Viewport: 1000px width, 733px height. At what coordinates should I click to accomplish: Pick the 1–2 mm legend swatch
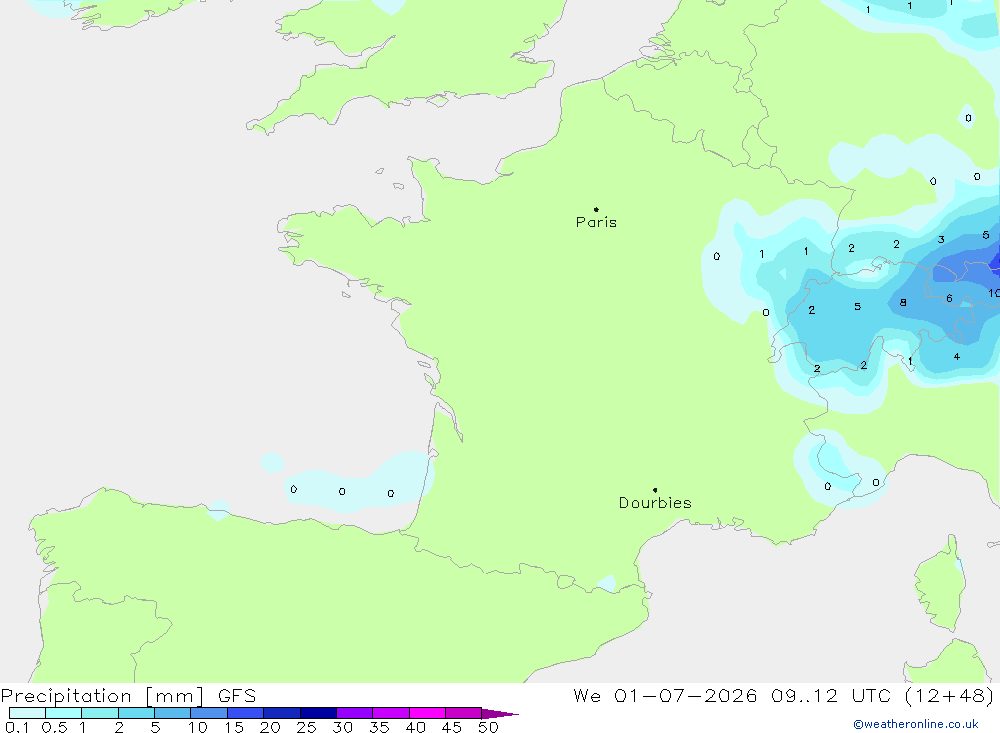click(x=100, y=713)
